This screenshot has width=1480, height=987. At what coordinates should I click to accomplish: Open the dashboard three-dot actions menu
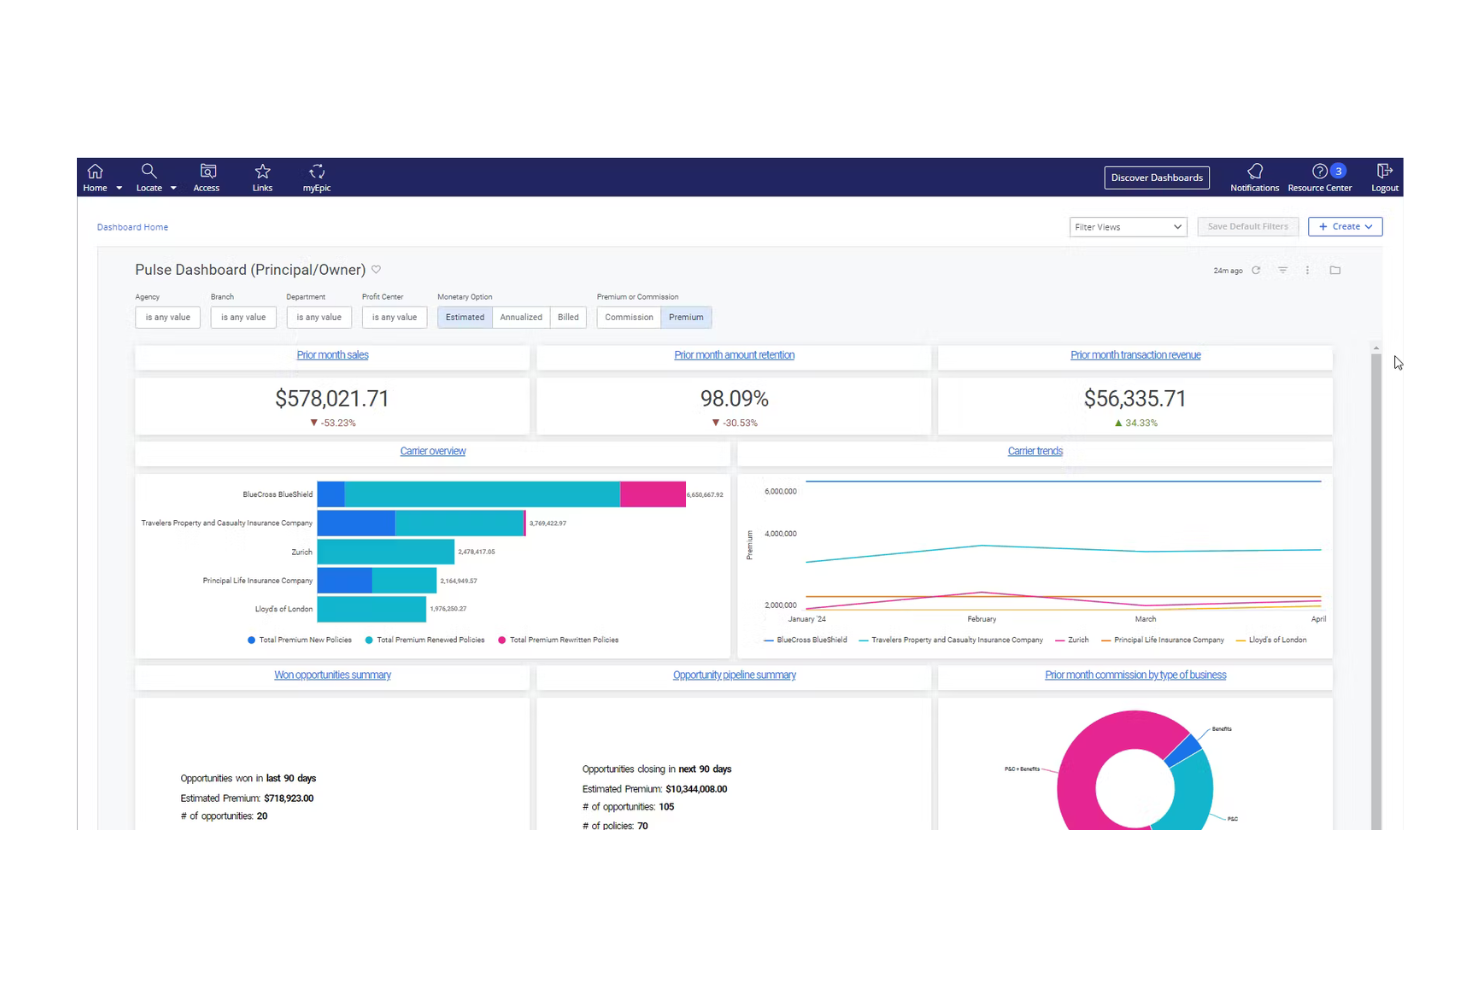[1307, 270]
